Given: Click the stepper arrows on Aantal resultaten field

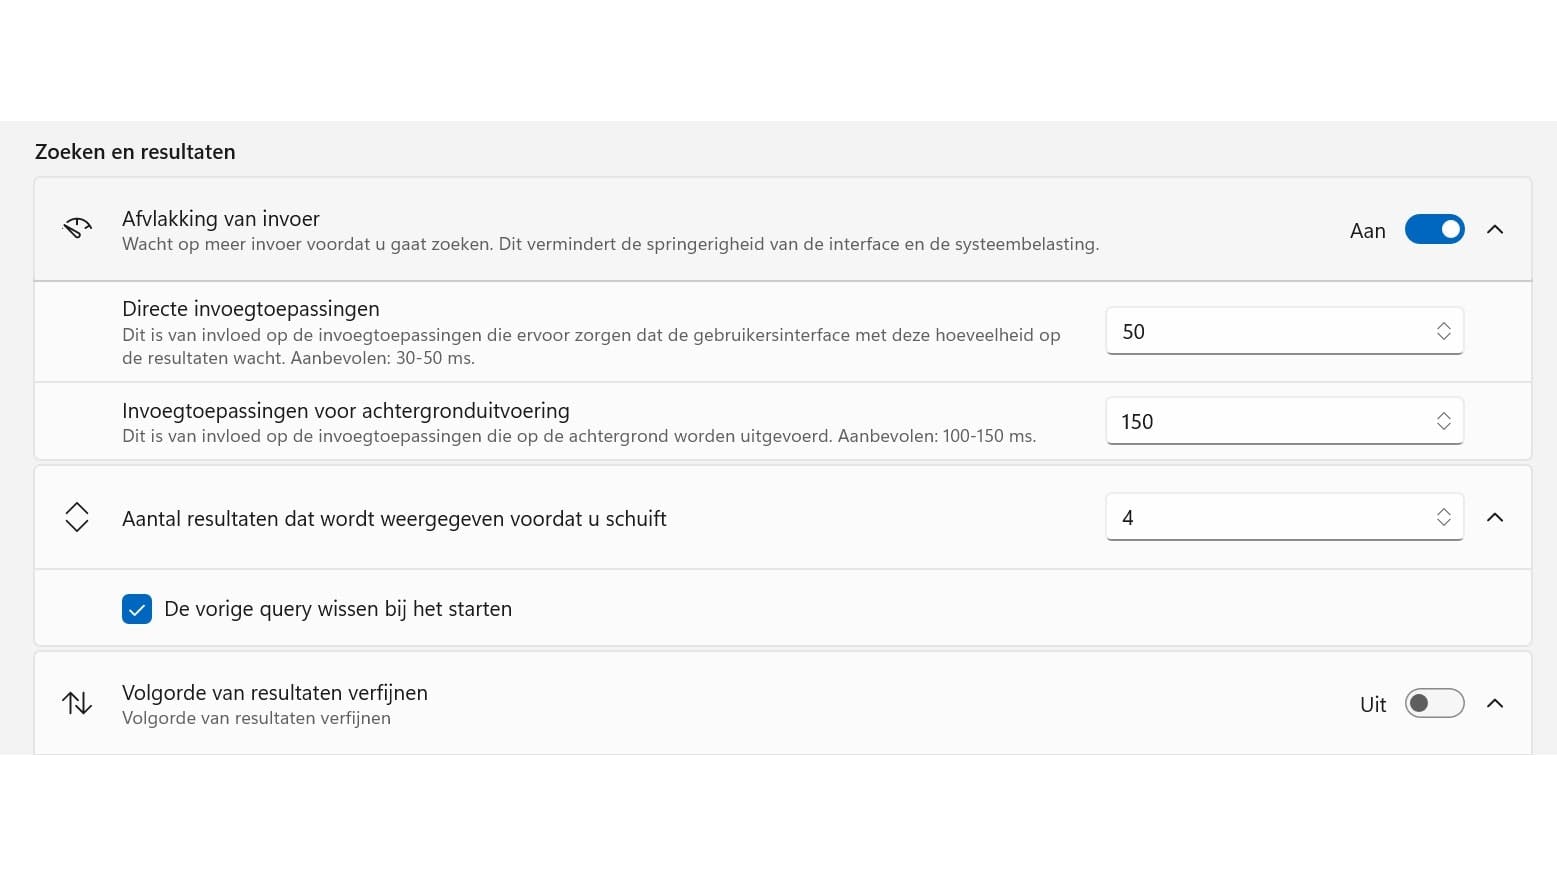Looking at the screenshot, I should click(x=1443, y=517).
